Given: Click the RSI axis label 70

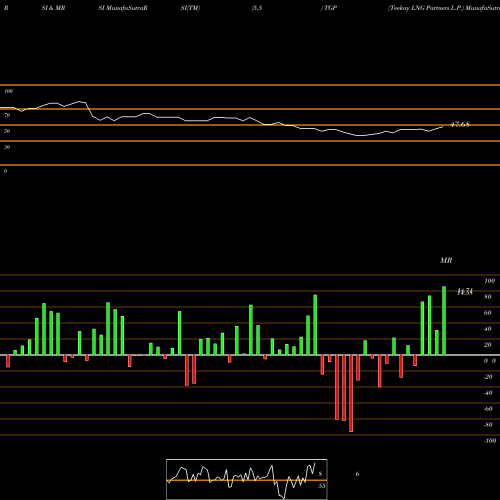Looking at the screenshot, I should pyautogui.click(x=7, y=115).
